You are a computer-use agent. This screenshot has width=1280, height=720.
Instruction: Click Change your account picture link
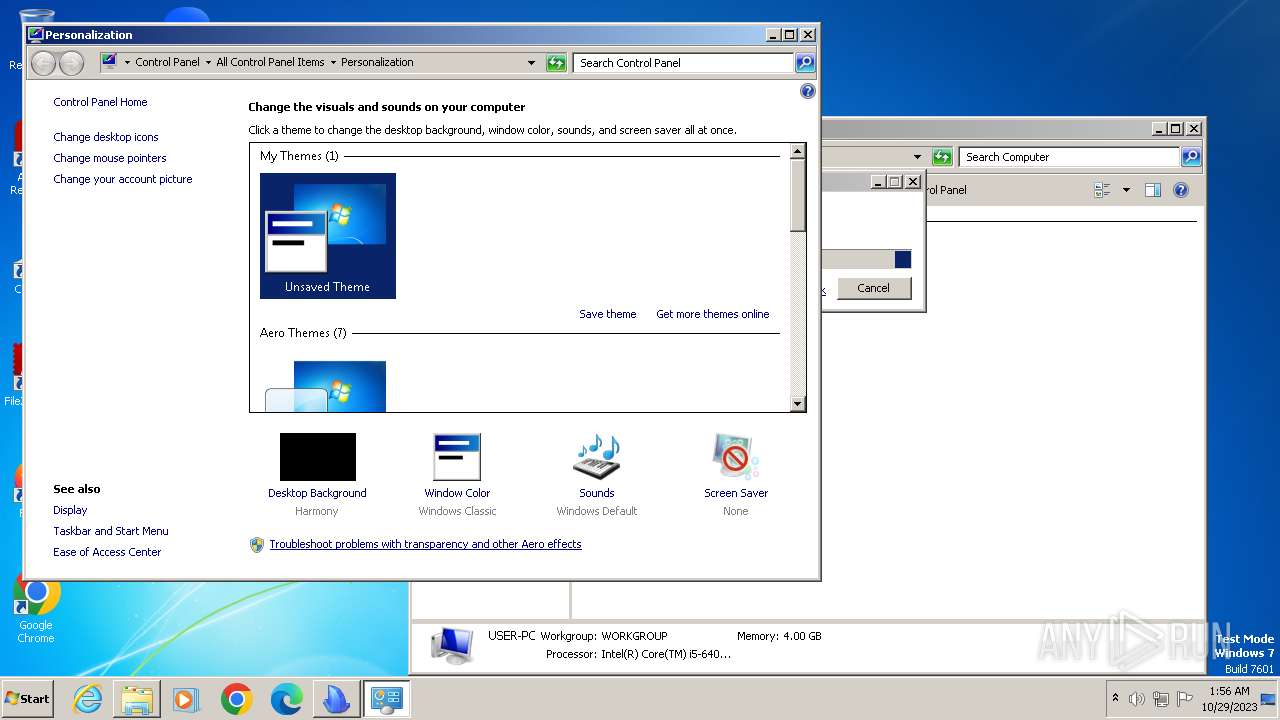pyautogui.click(x=123, y=179)
